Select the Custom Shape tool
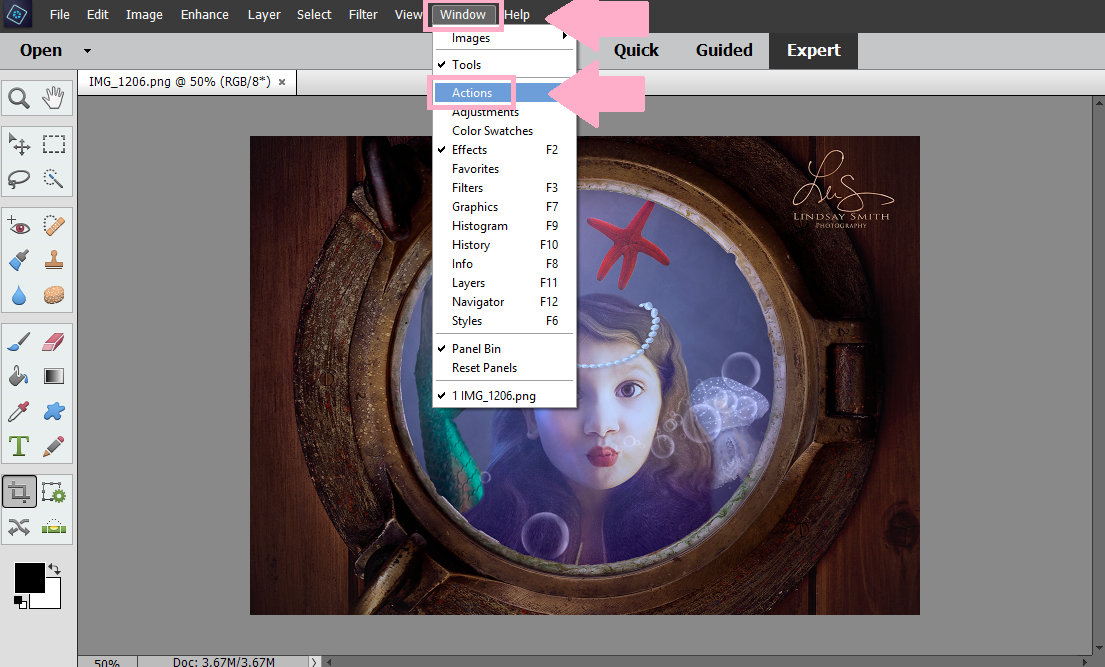1105x667 pixels. [x=54, y=411]
